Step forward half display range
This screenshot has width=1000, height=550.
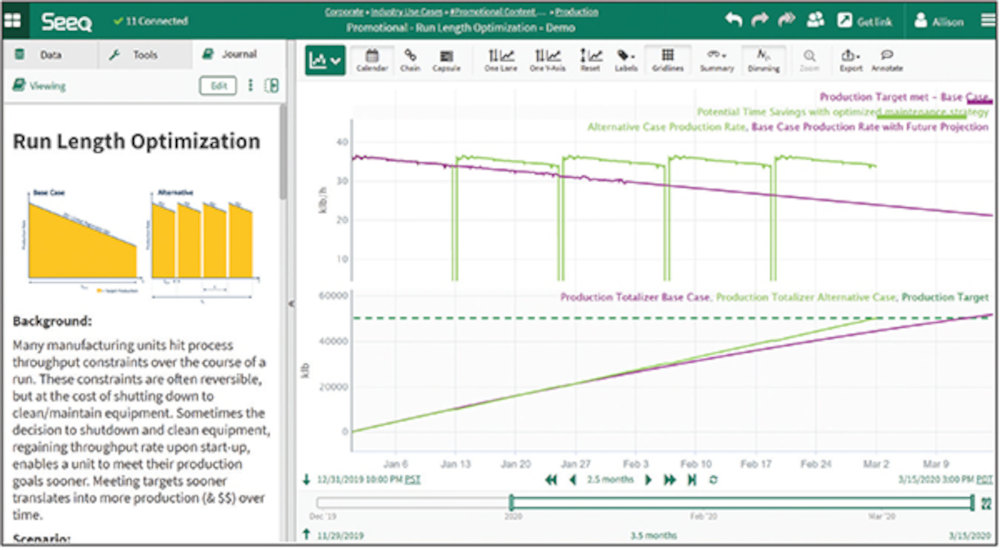point(649,480)
